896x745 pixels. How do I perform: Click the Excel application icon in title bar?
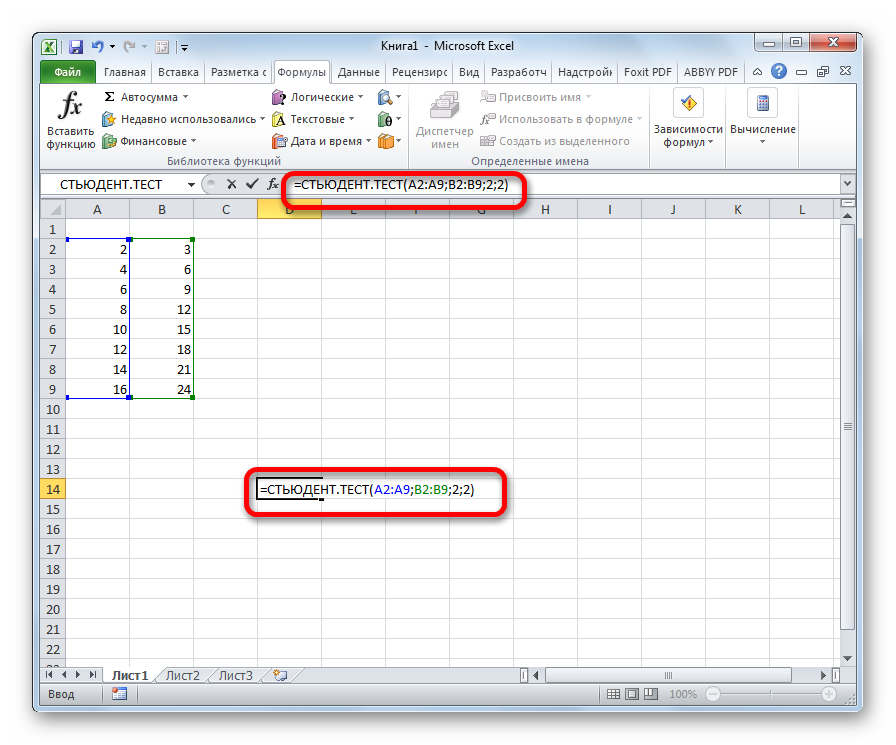click(50, 46)
